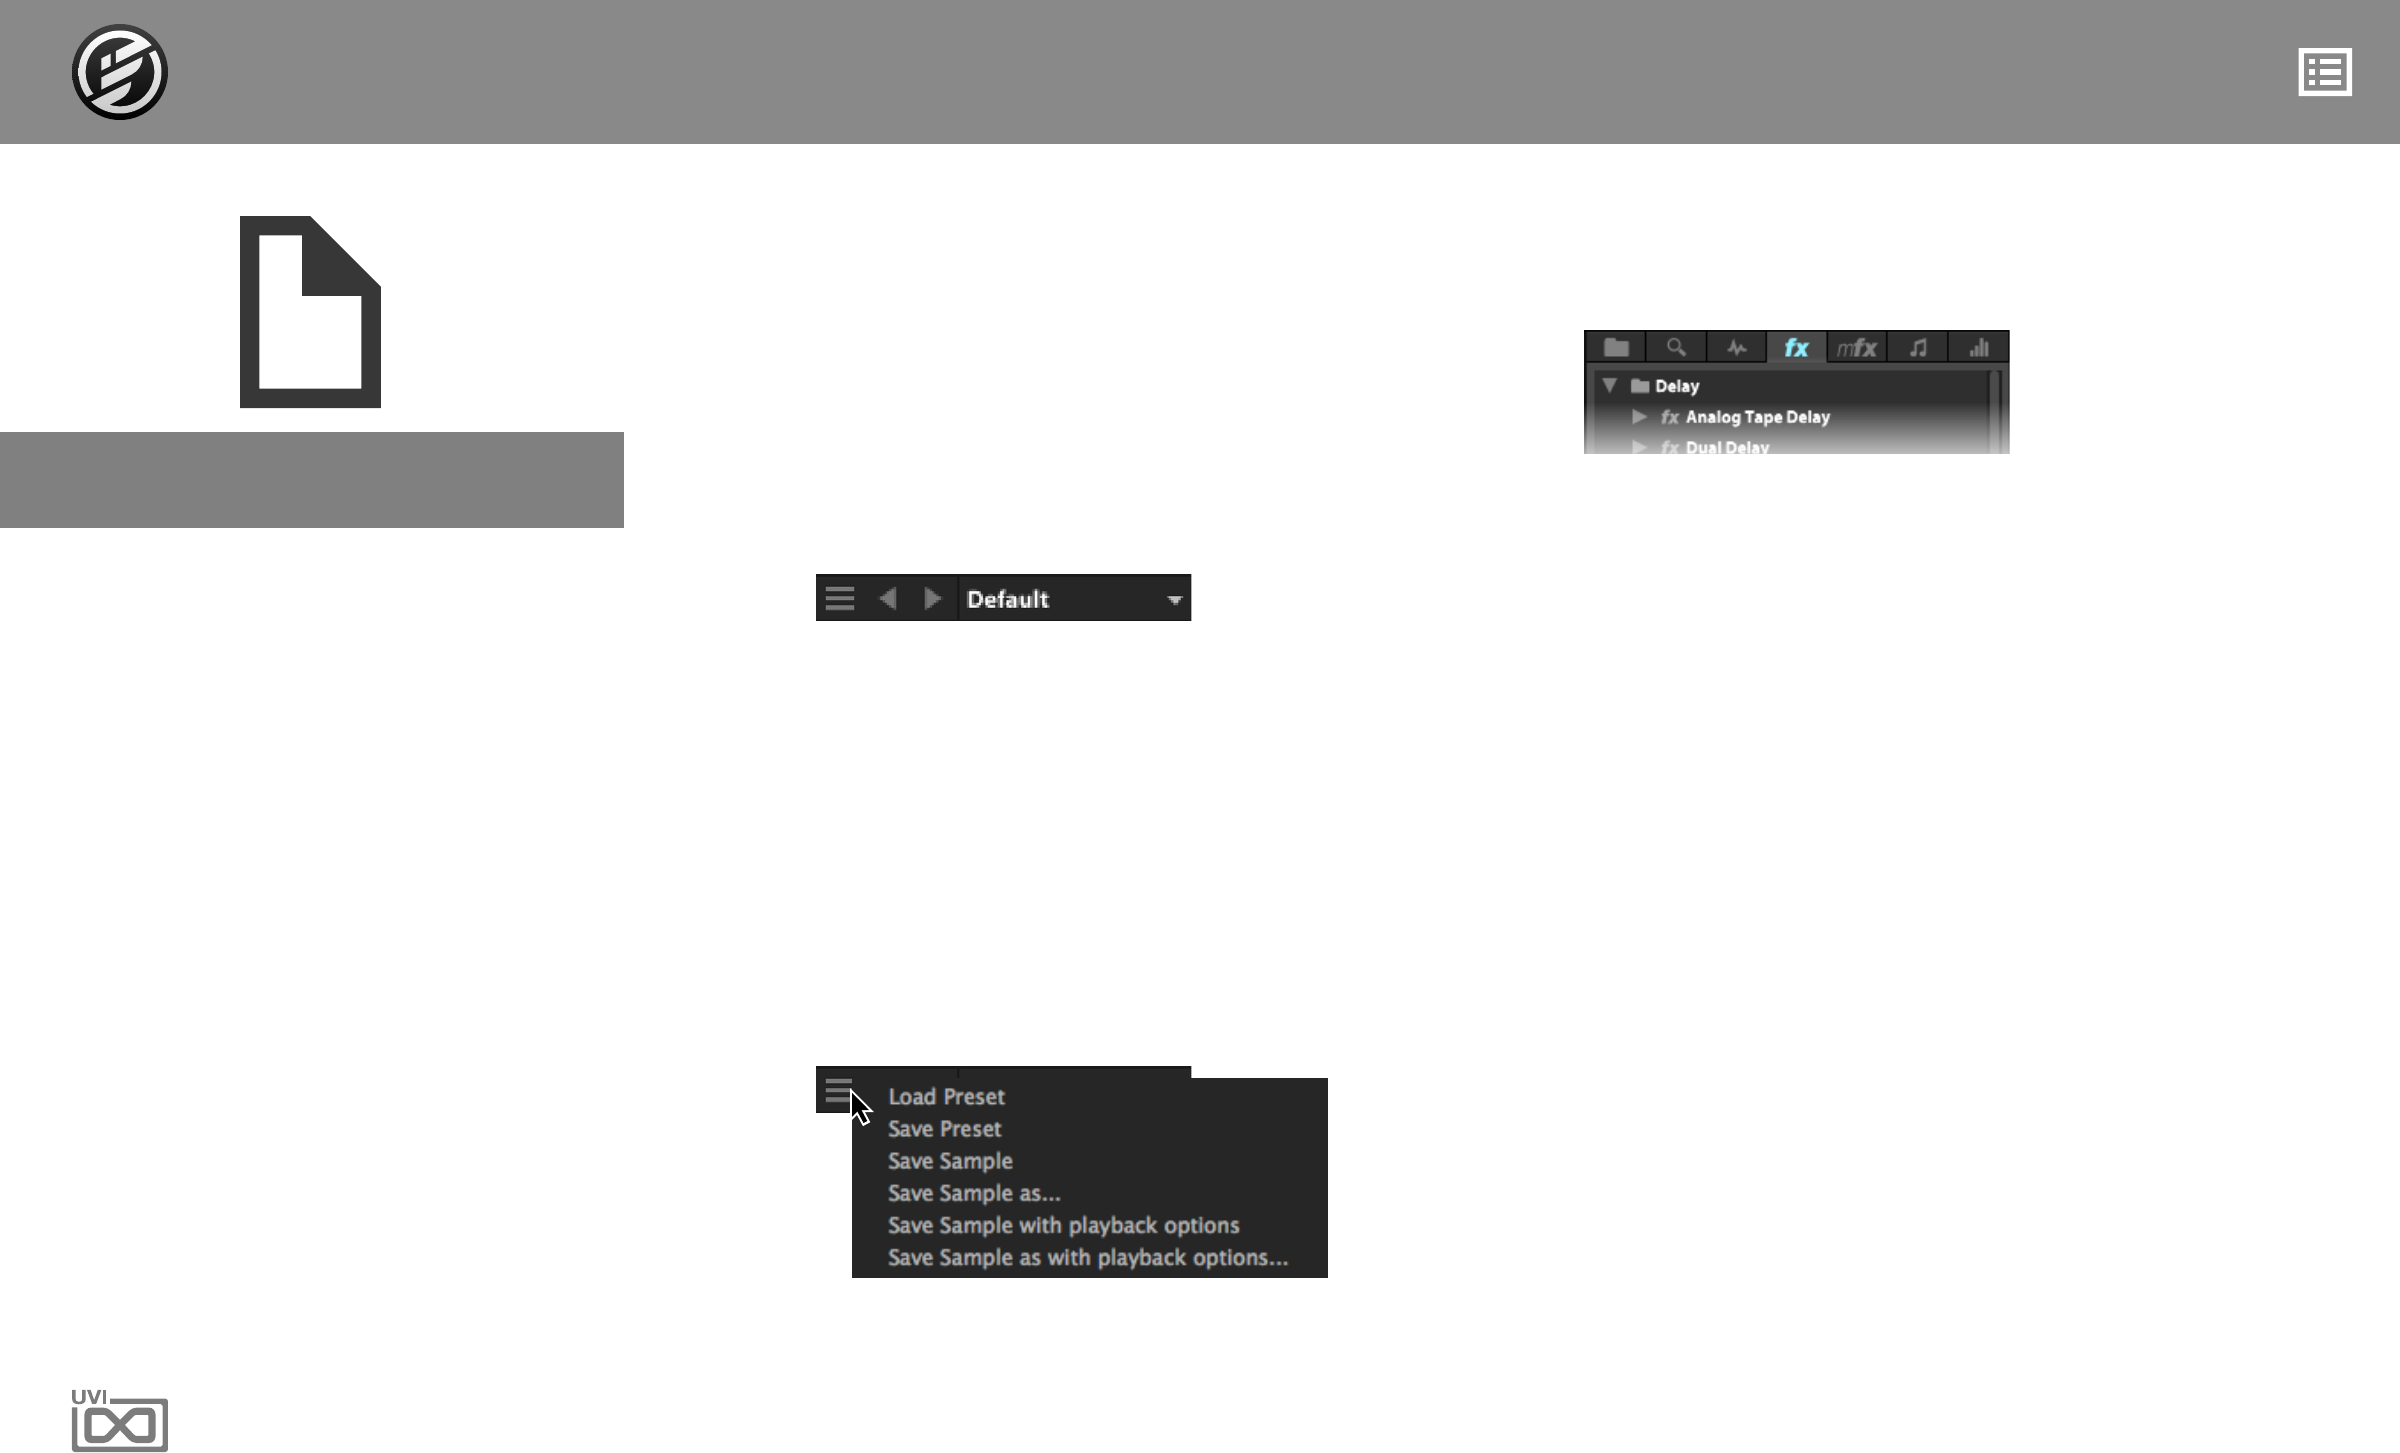Select the fx effects browser tab
The height and width of the screenshot is (1453, 2400).
pos(1797,347)
